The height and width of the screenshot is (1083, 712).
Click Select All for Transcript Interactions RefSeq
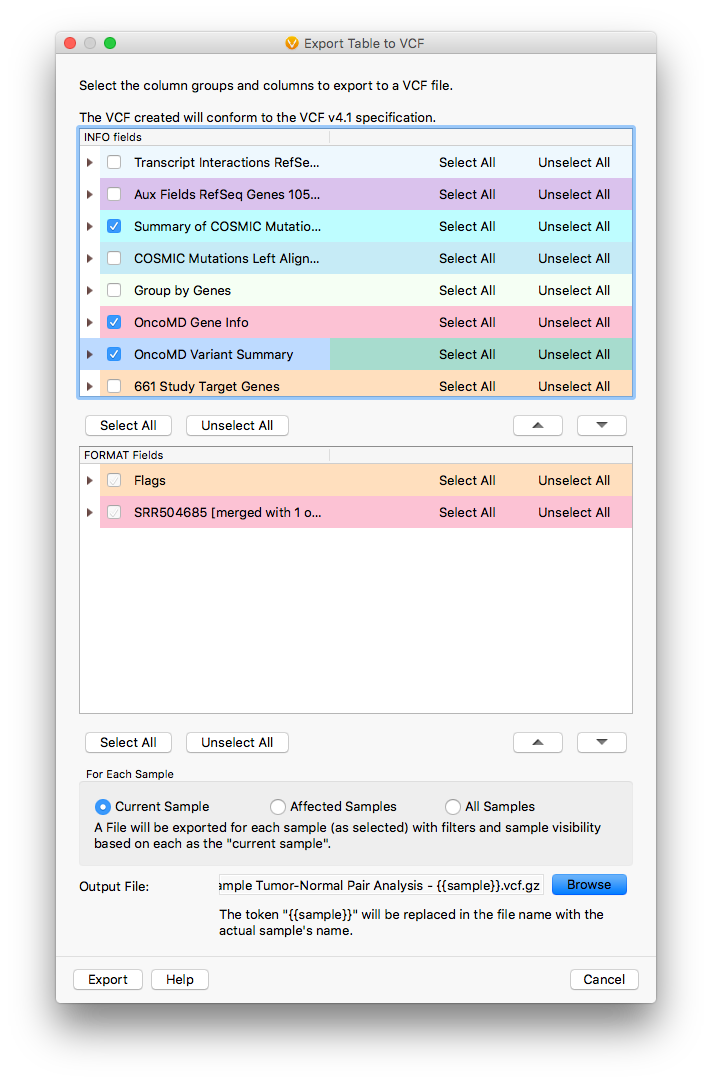pyautogui.click(x=467, y=162)
